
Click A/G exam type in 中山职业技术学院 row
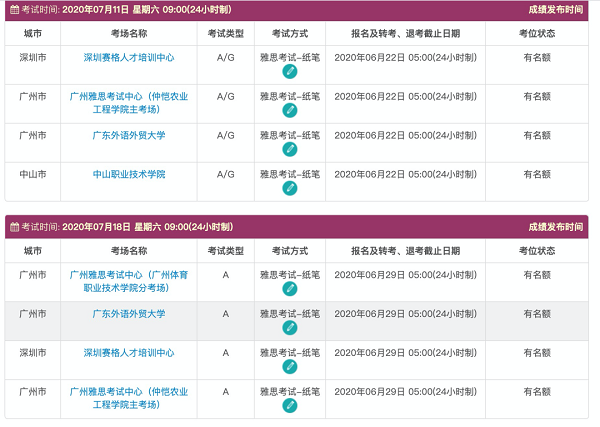click(226, 174)
